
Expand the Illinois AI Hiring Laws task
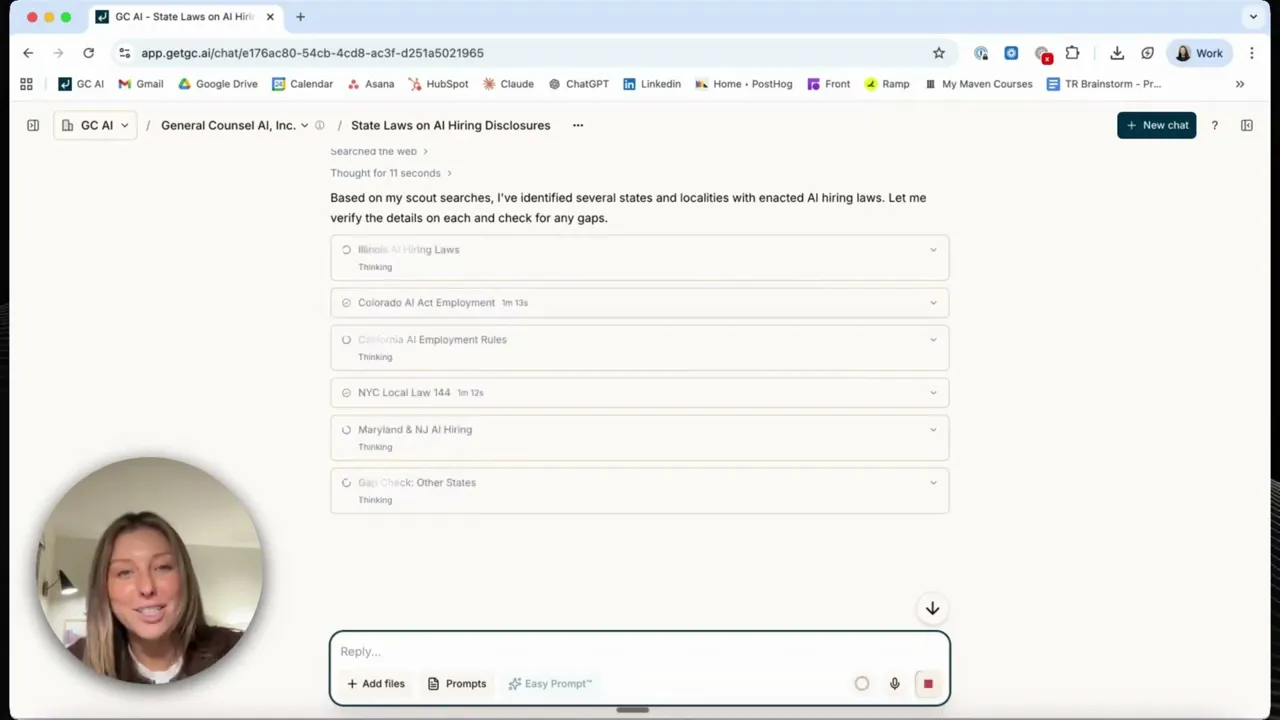(640, 258)
